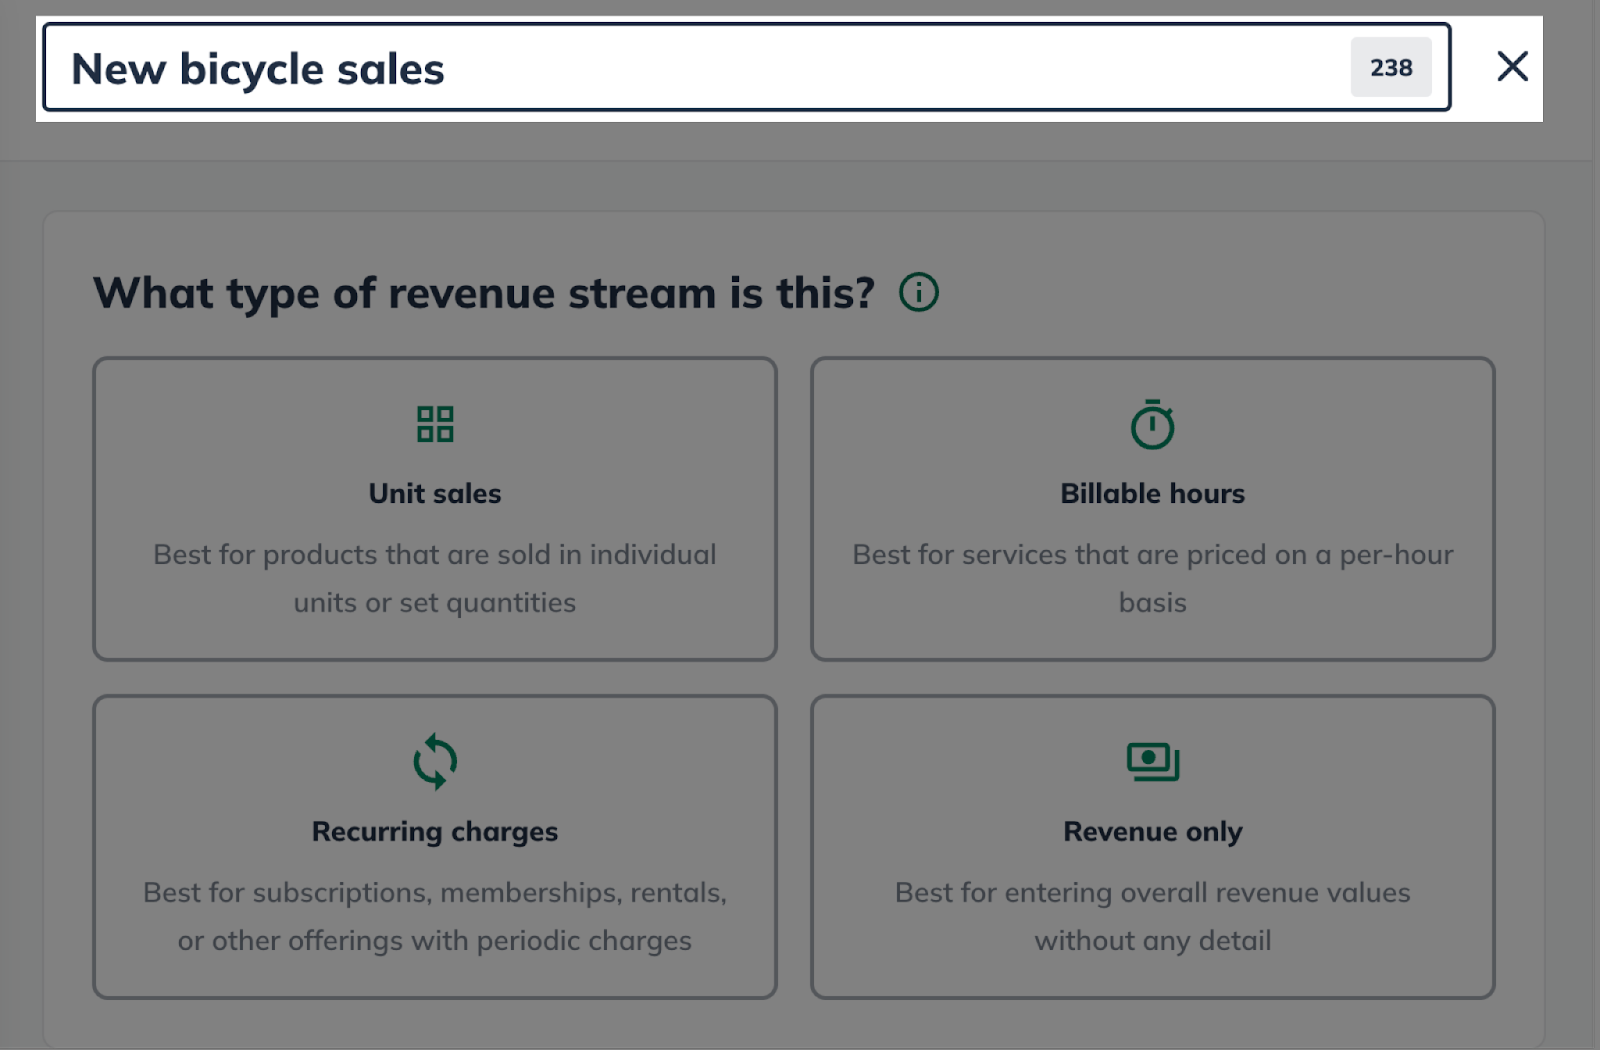Open the revenue stream type info tooltip
The width and height of the screenshot is (1600, 1050).
pos(918,293)
